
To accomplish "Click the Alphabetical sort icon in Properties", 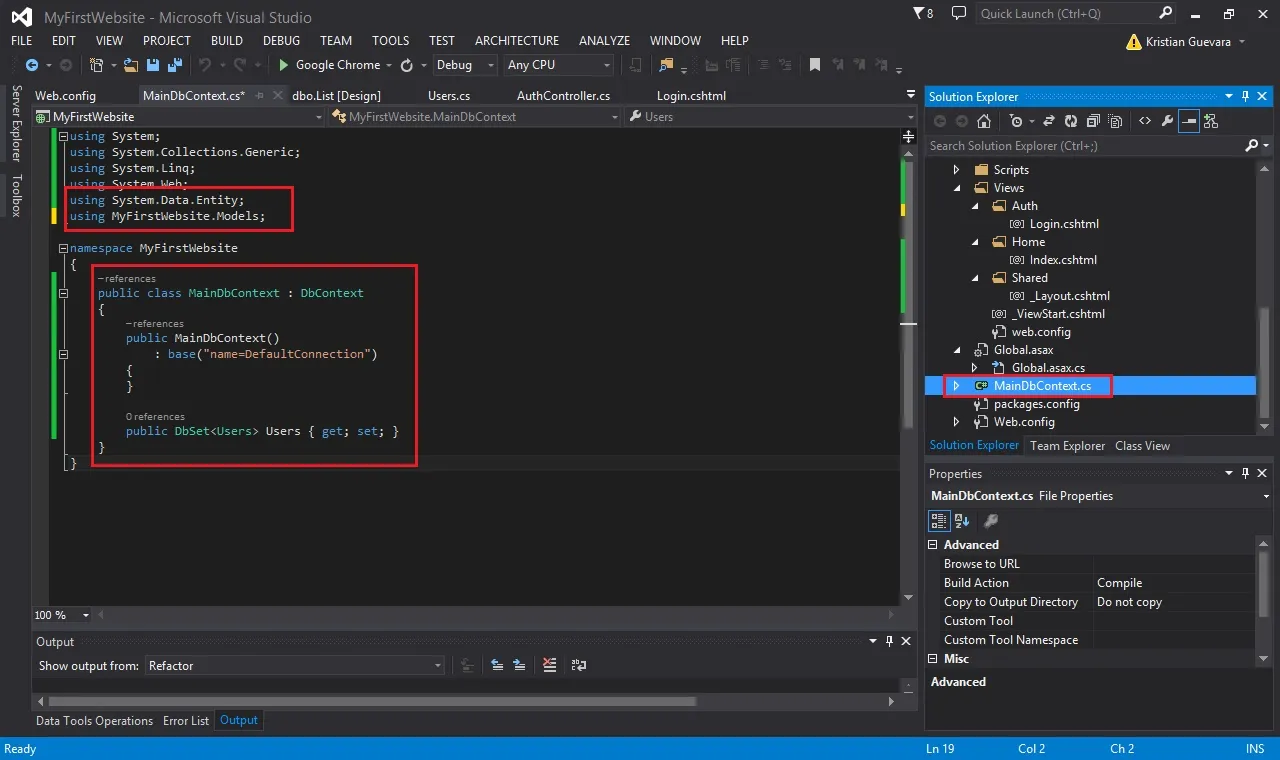I will click(x=962, y=520).
